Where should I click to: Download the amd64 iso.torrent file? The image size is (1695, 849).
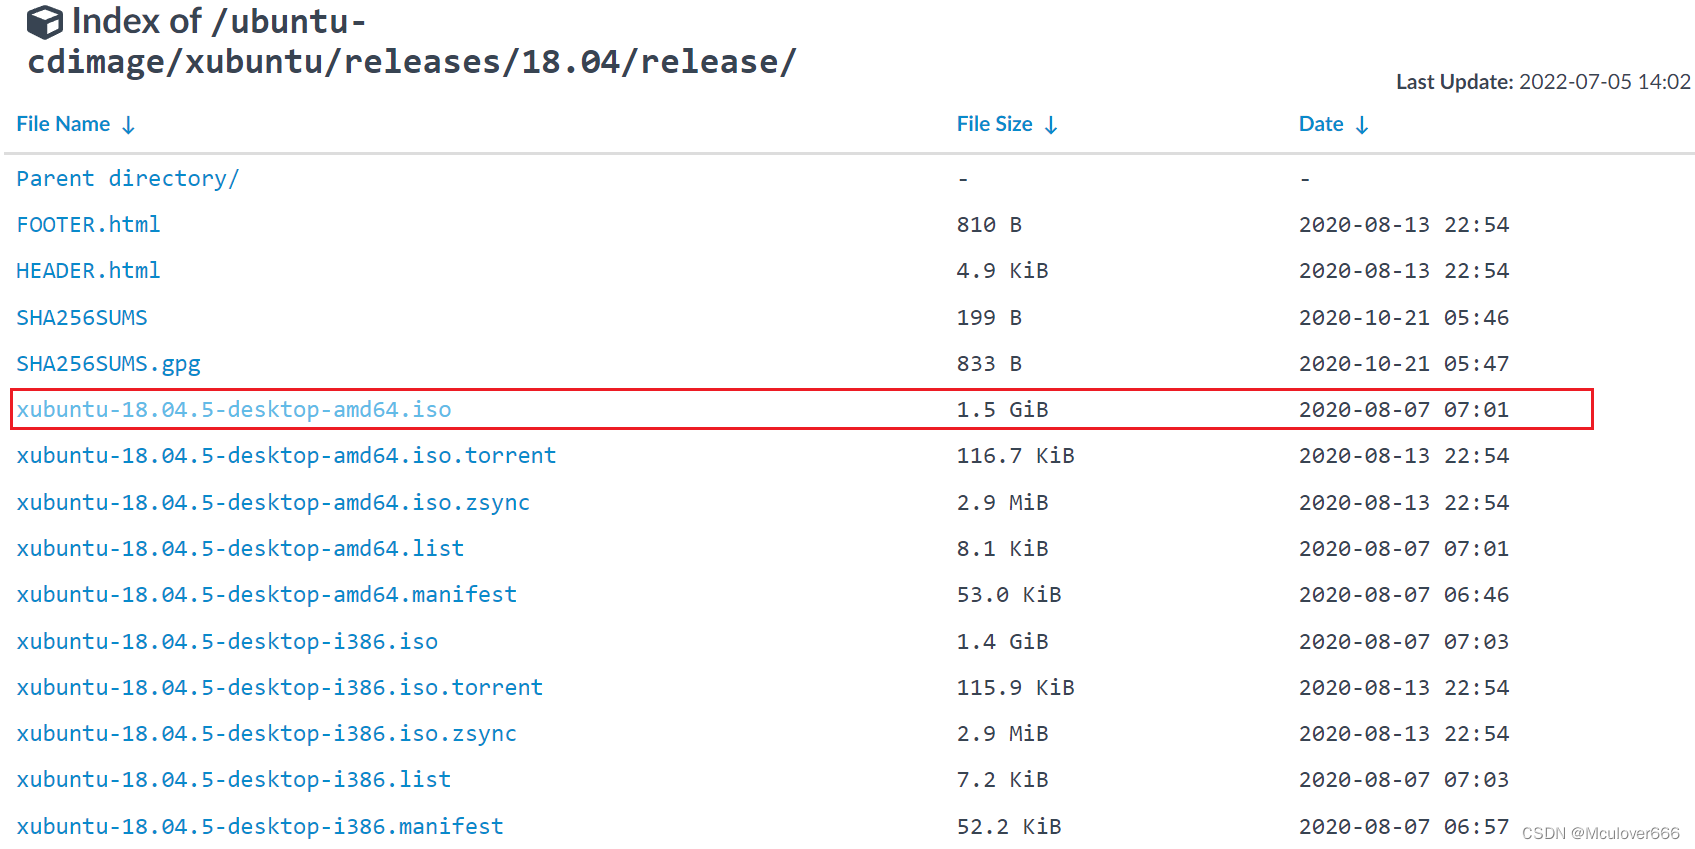(286, 456)
